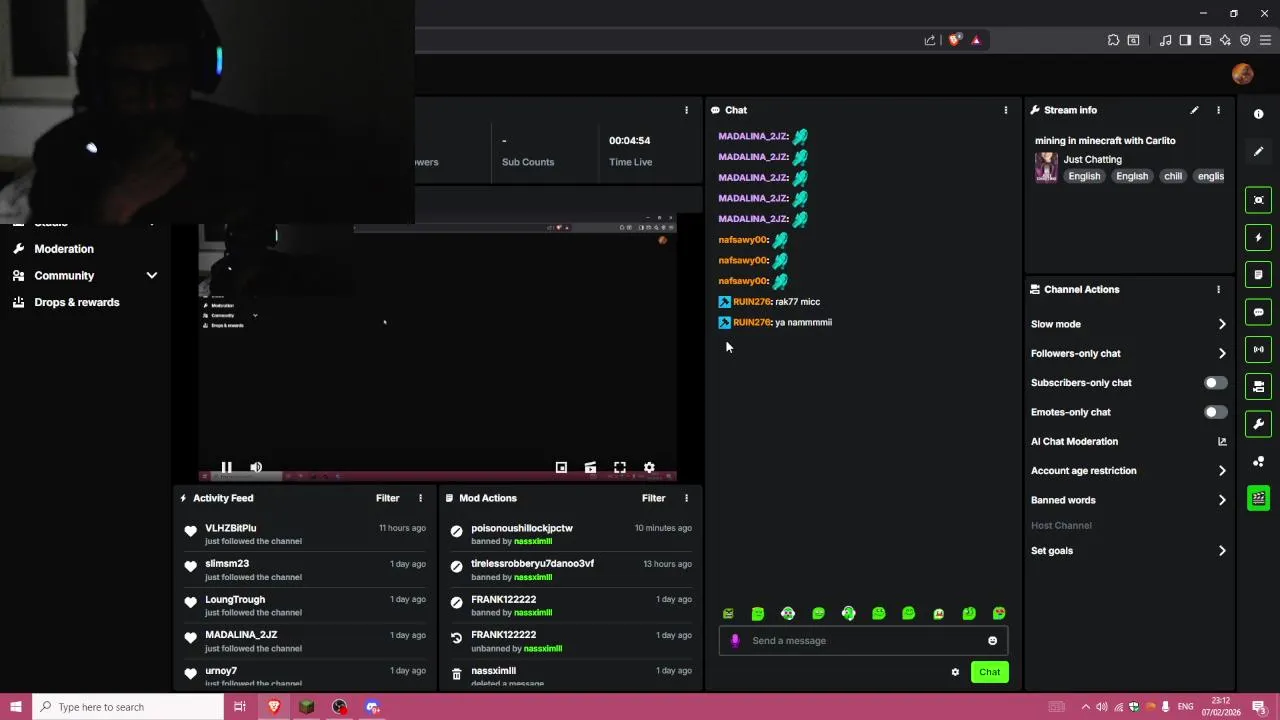This screenshot has height=720, width=1280.
Task: Open the Brave browser hamburger menu
Action: [x=1265, y=40]
